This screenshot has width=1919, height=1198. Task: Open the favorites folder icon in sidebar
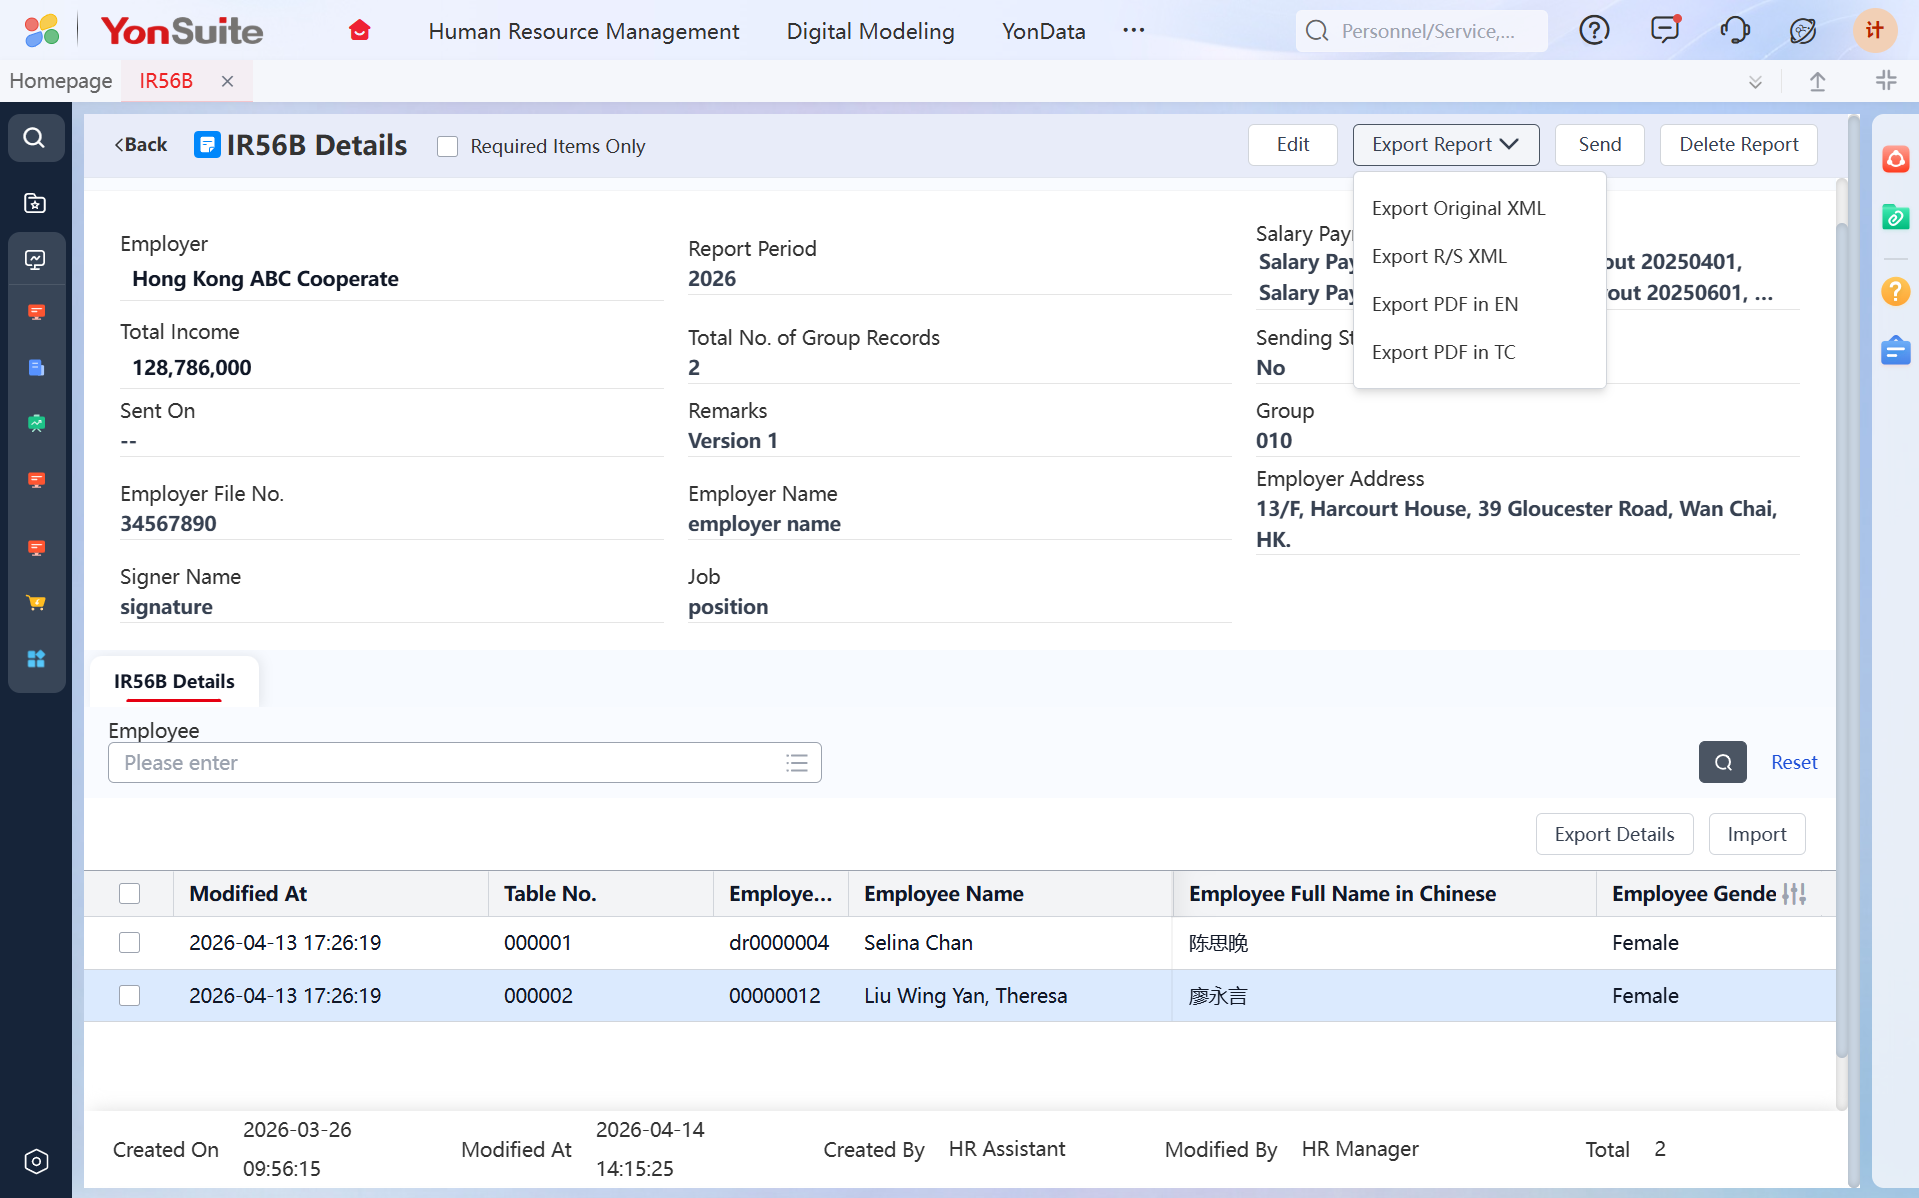pyautogui.click(x=35, y=203)
